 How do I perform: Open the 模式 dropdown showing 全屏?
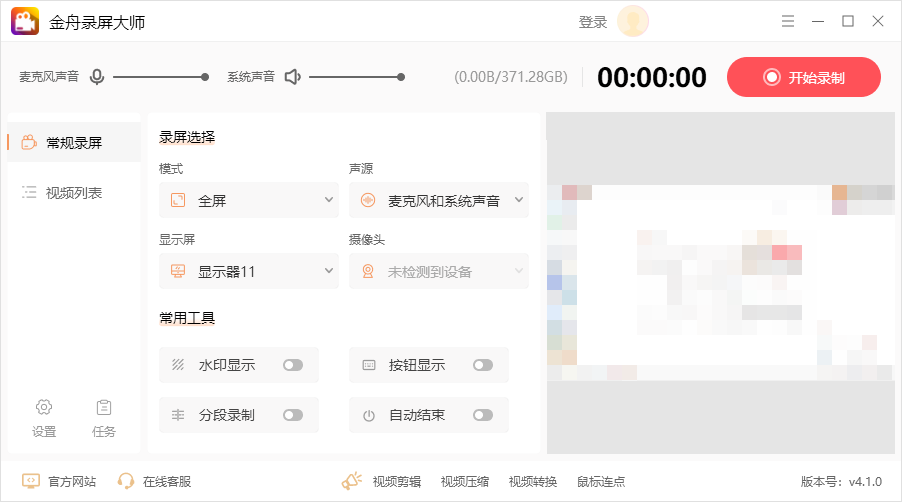249,200
